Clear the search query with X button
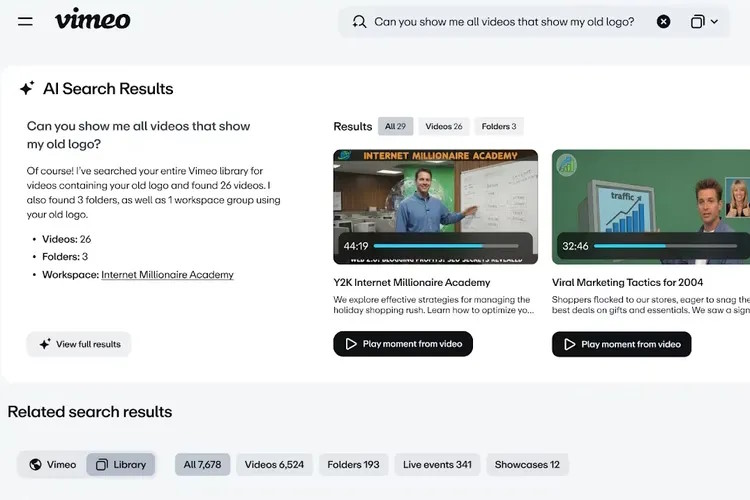 [663, 22]
